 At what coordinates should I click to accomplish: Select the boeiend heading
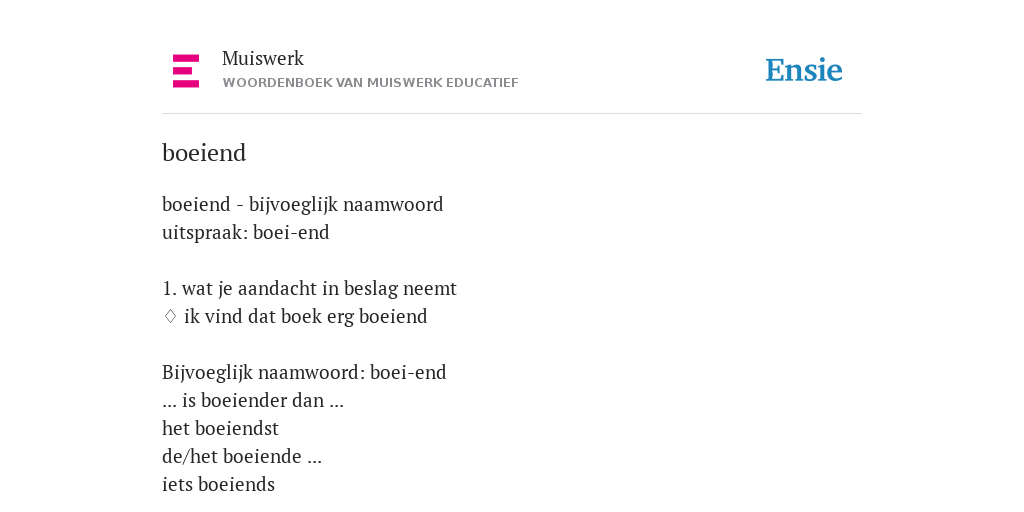[x=204, y=153]
